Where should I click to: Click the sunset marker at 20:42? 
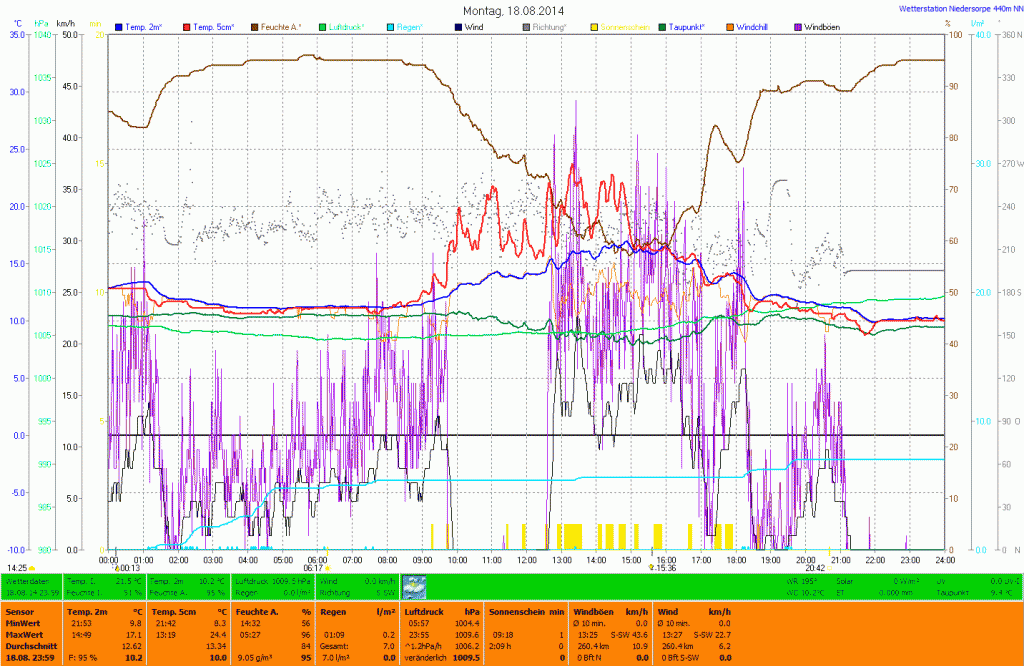(x=829, y=567)
